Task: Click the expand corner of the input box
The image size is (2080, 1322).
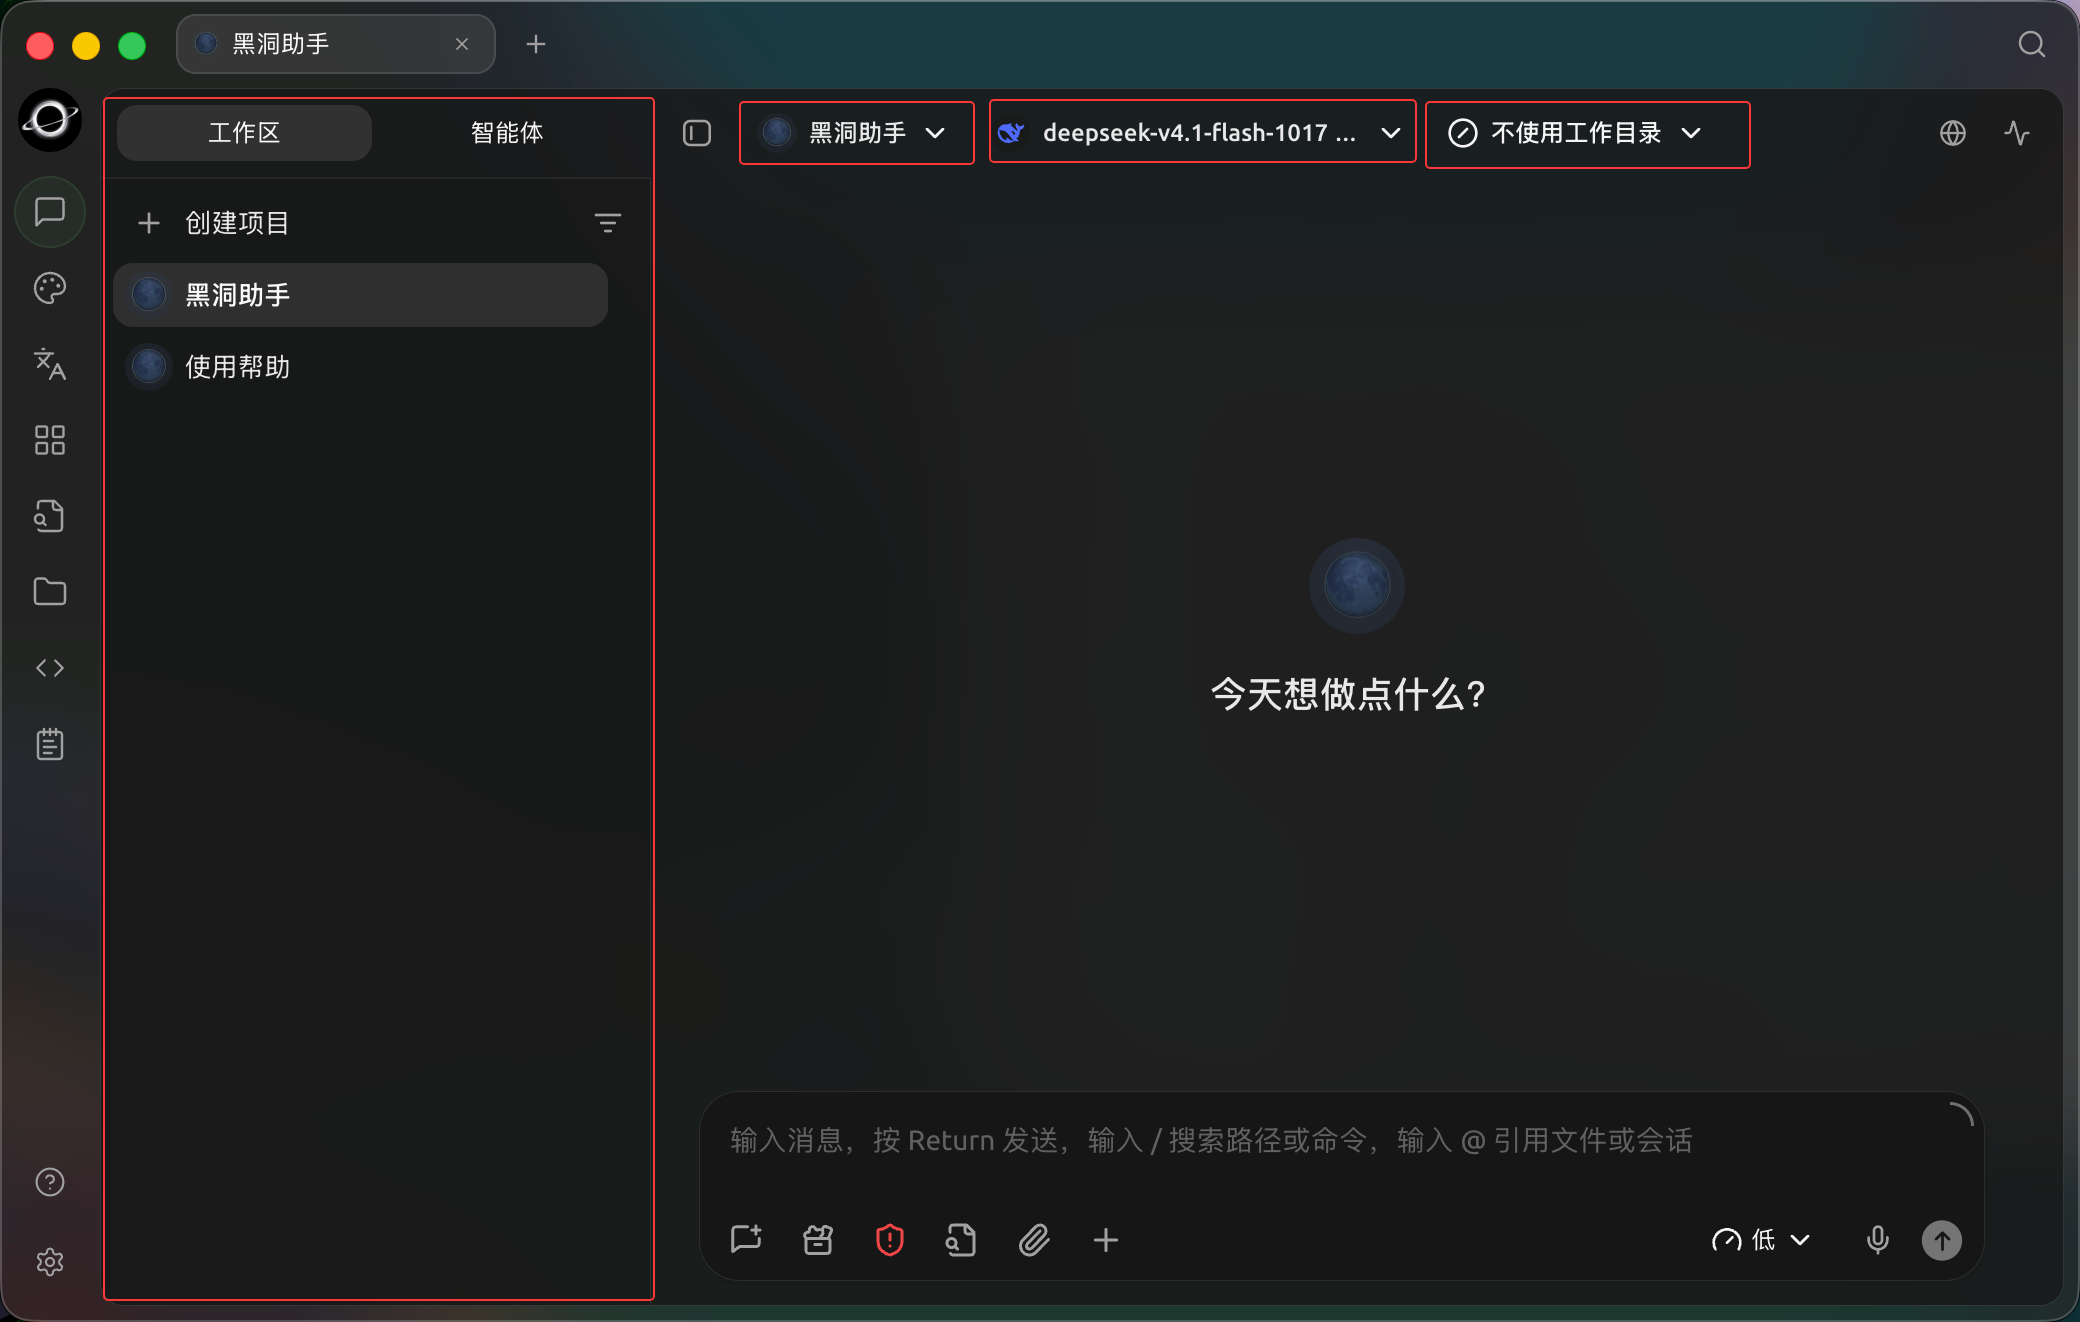Action: (1962, 1113)
